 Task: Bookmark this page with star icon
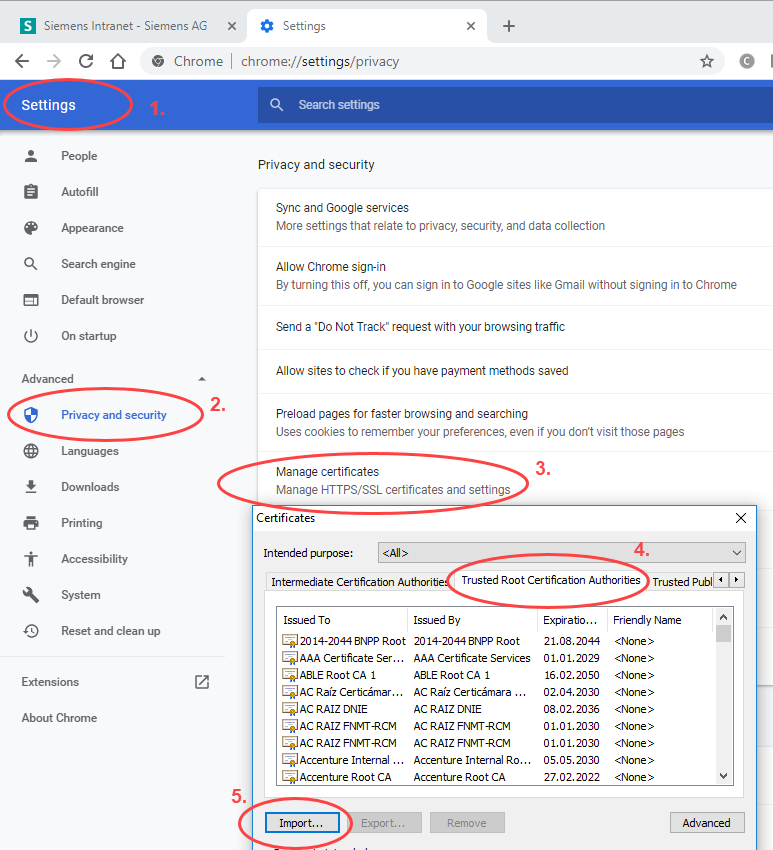707,61
